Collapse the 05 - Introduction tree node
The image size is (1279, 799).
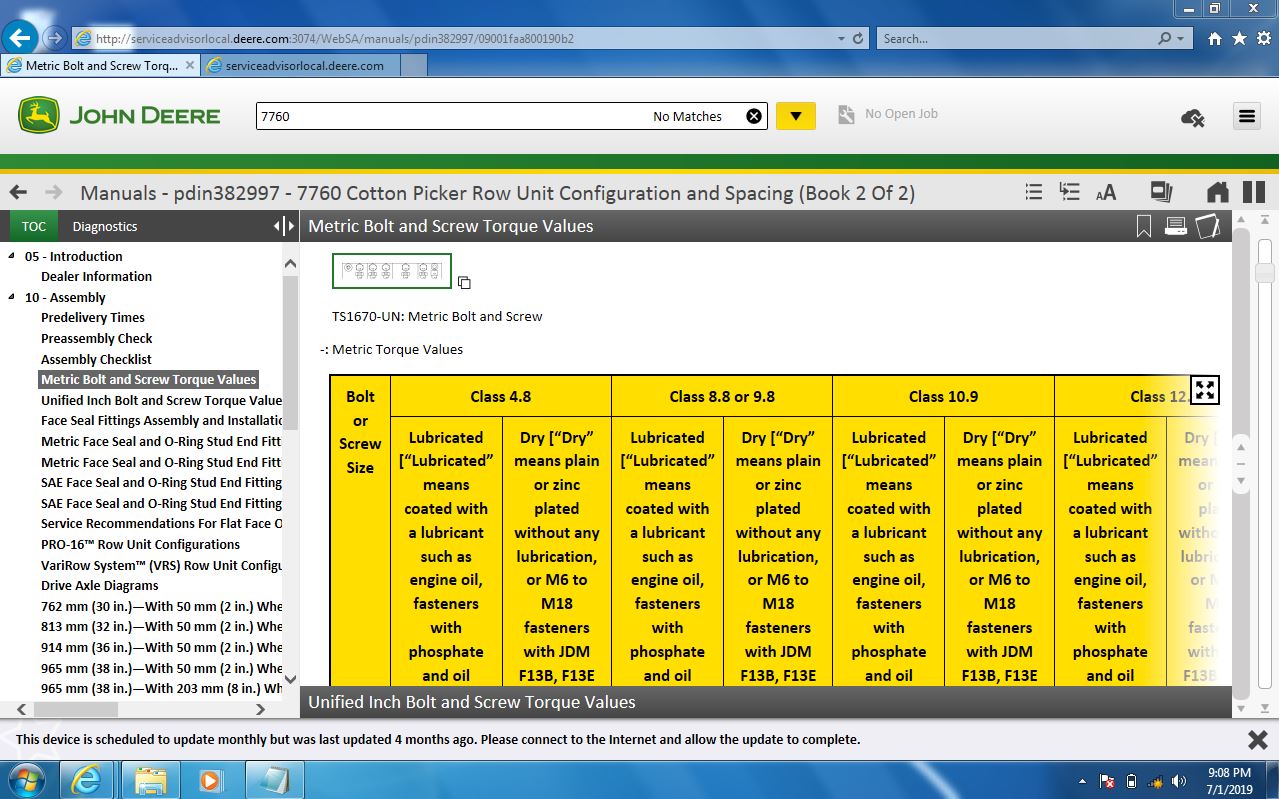[x=12, y=256]
